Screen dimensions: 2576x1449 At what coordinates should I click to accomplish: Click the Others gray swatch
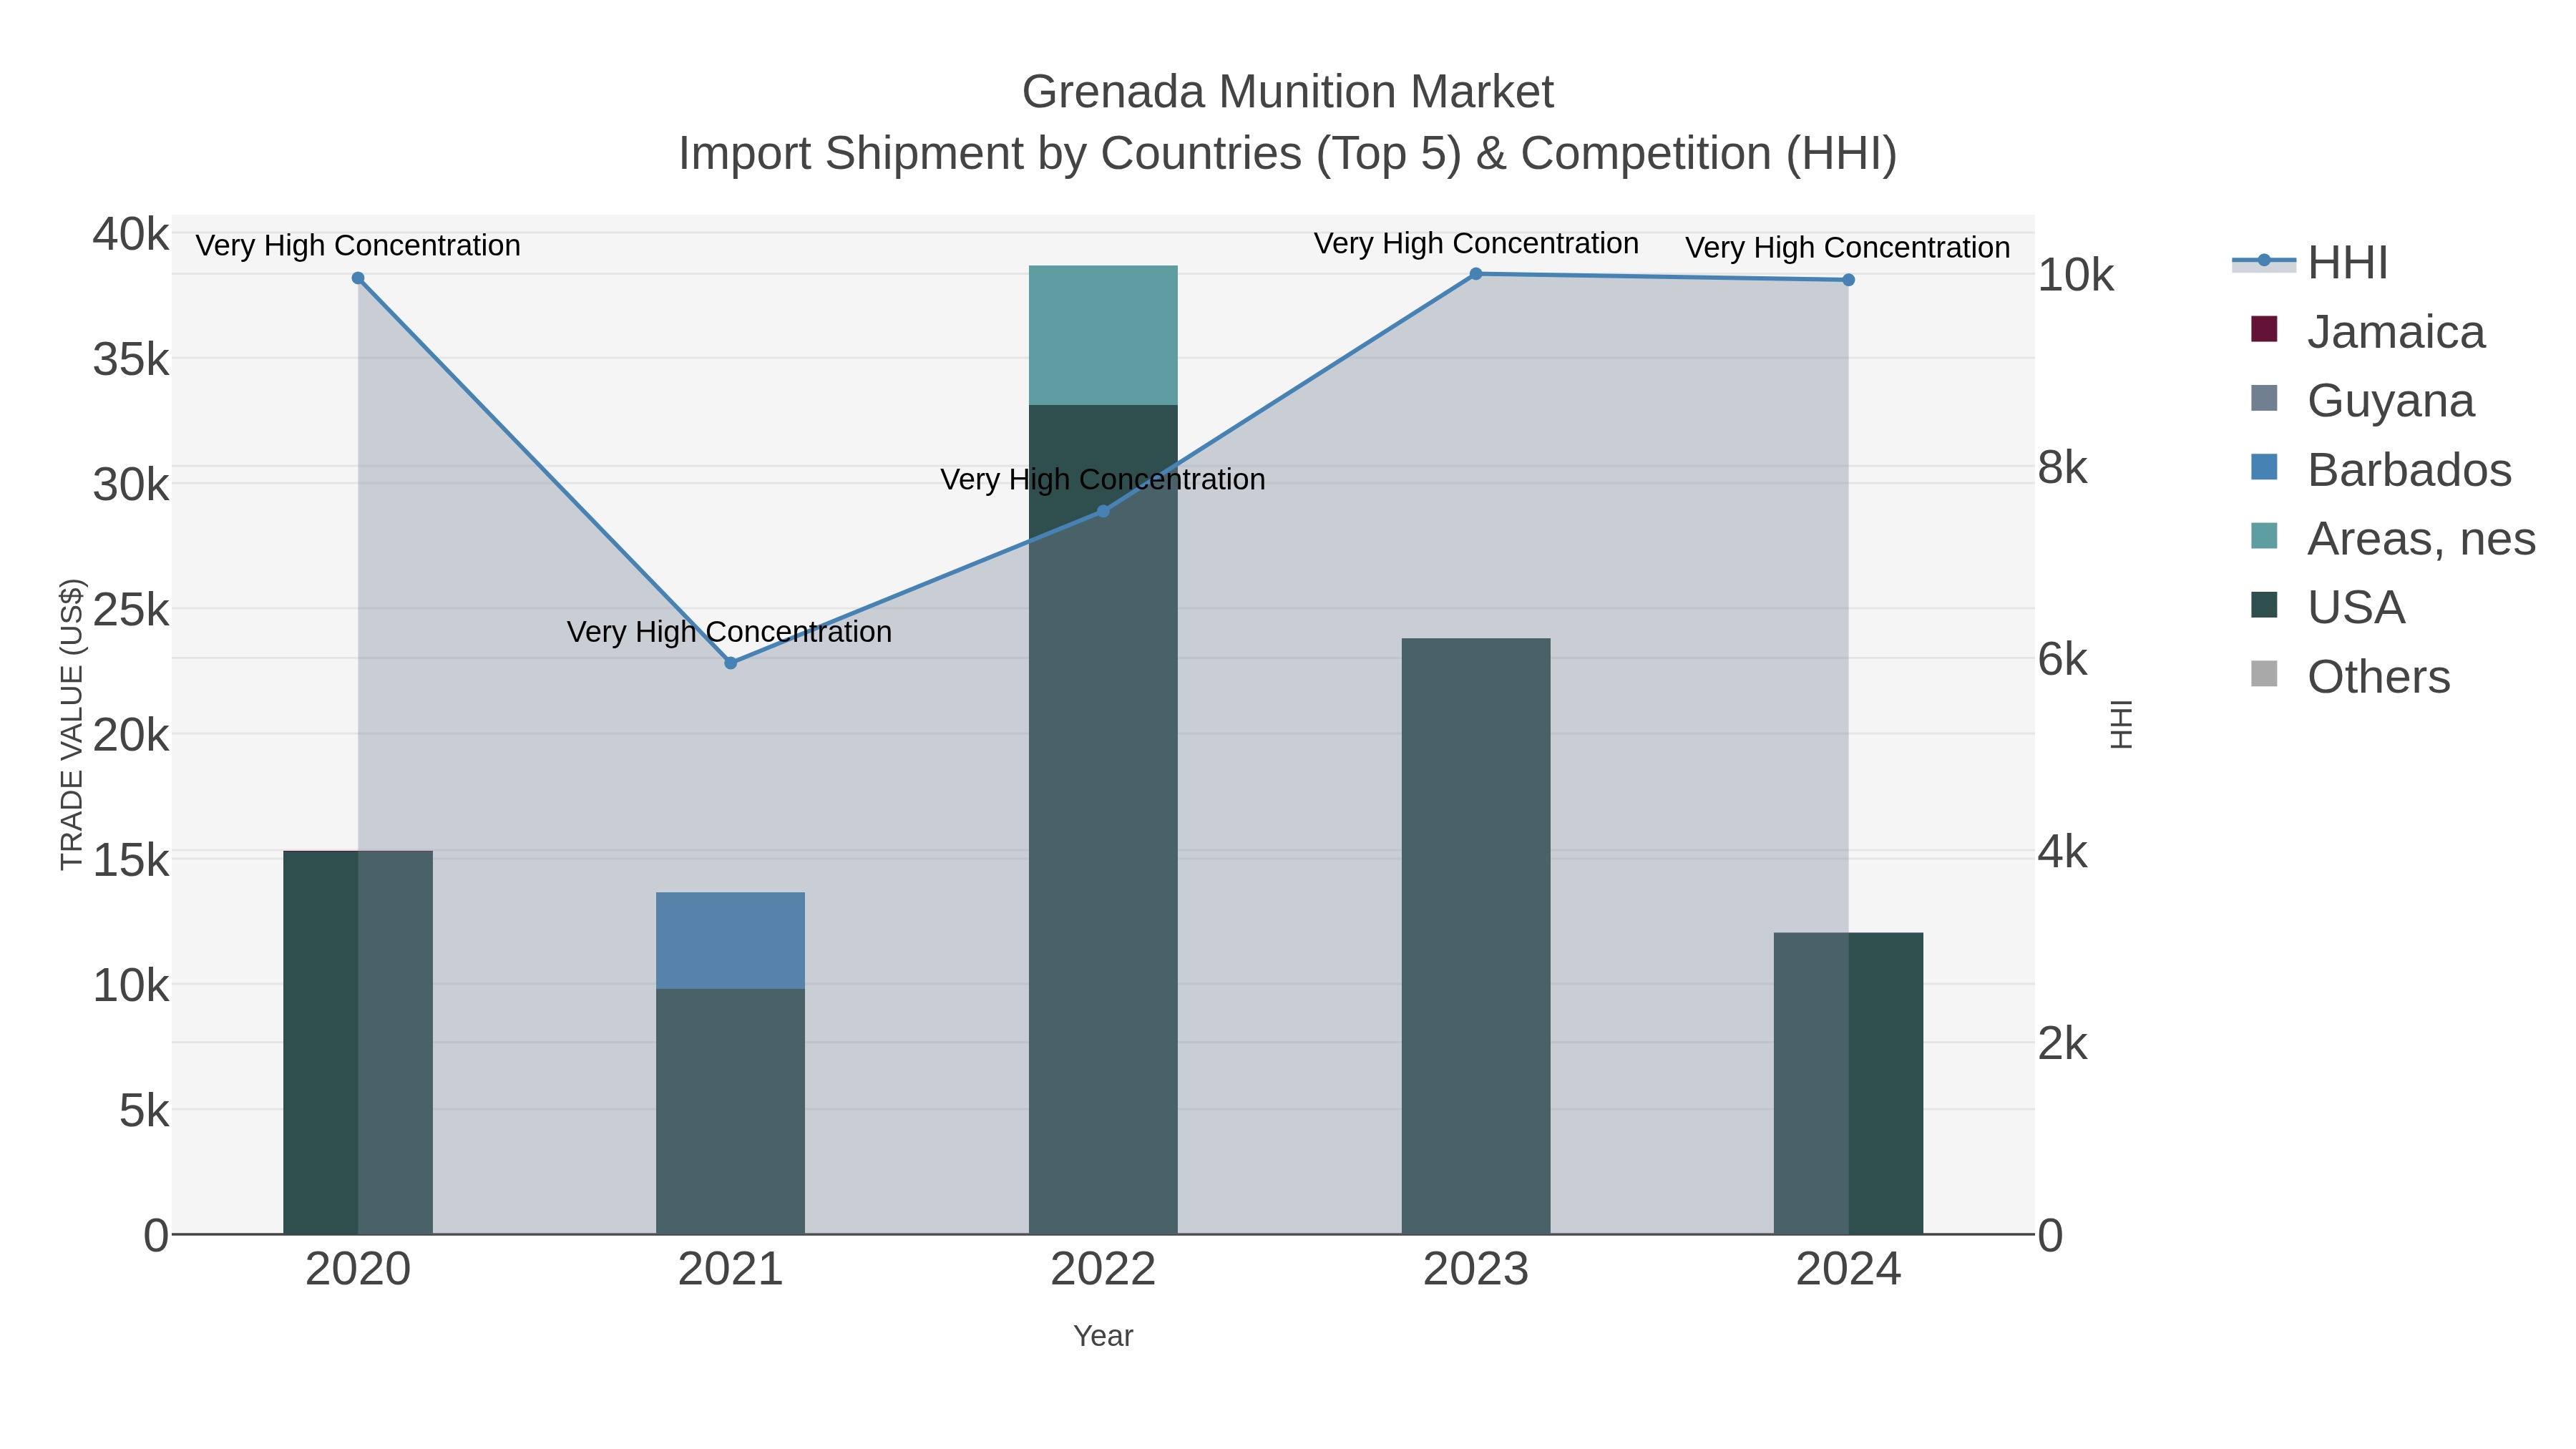[x=2264, y=674]
